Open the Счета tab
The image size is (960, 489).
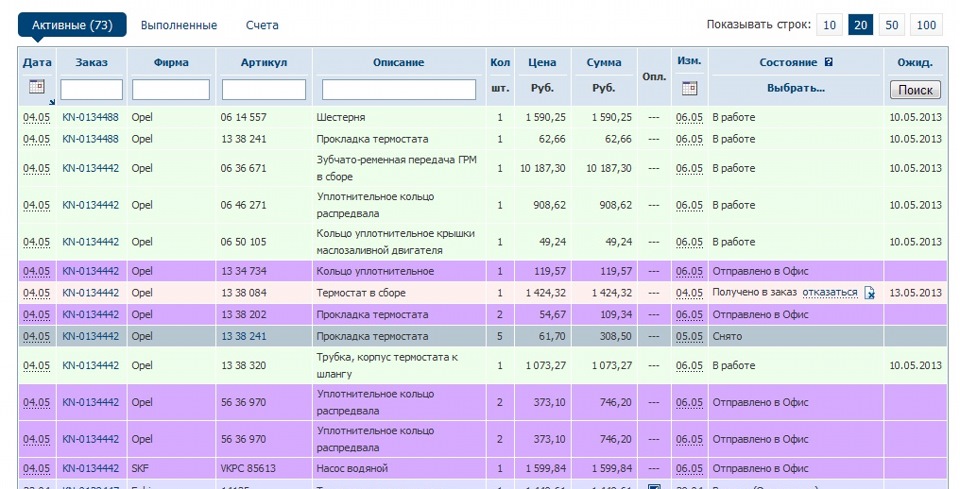262,25
